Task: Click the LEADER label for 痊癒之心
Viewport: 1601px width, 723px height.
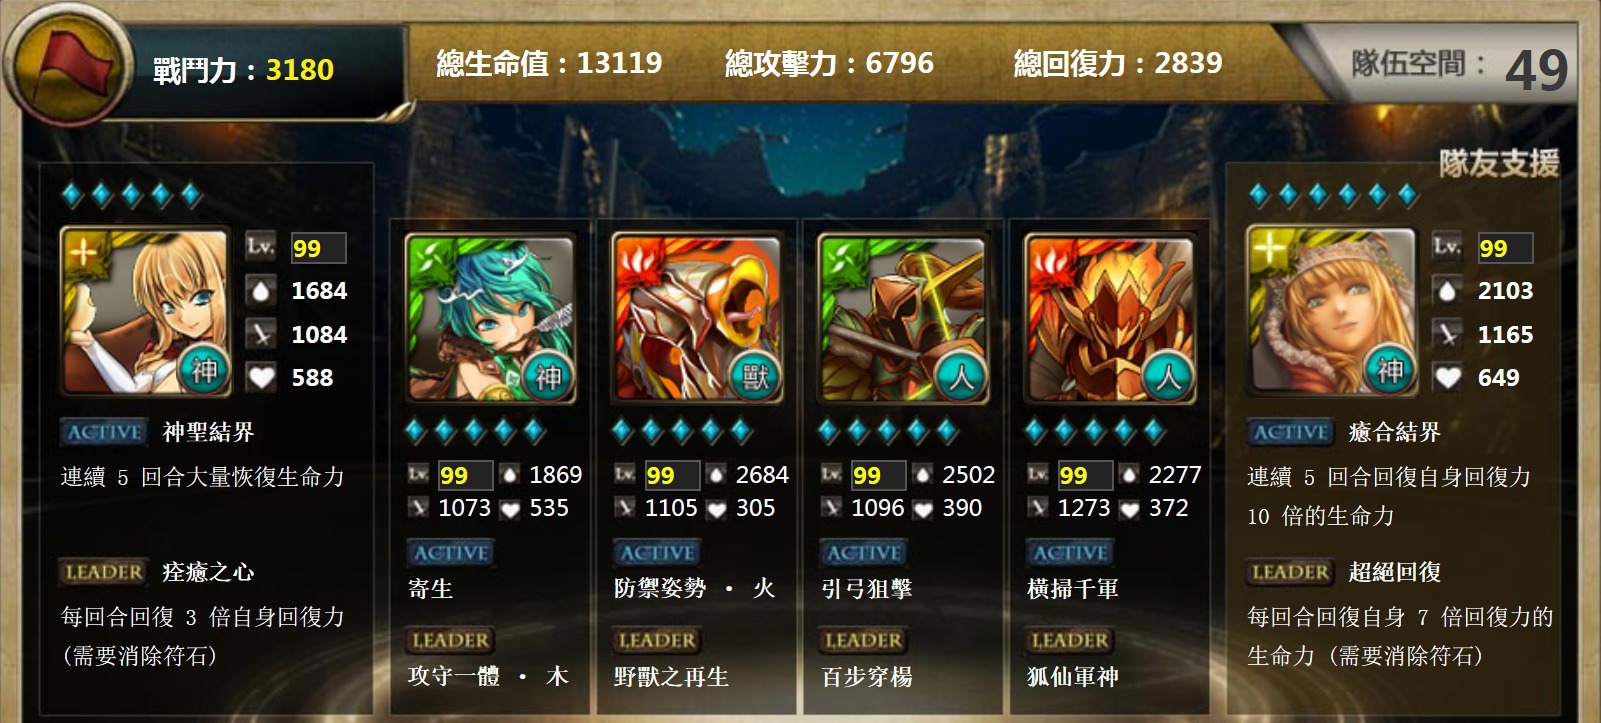Action: point(103,572)
